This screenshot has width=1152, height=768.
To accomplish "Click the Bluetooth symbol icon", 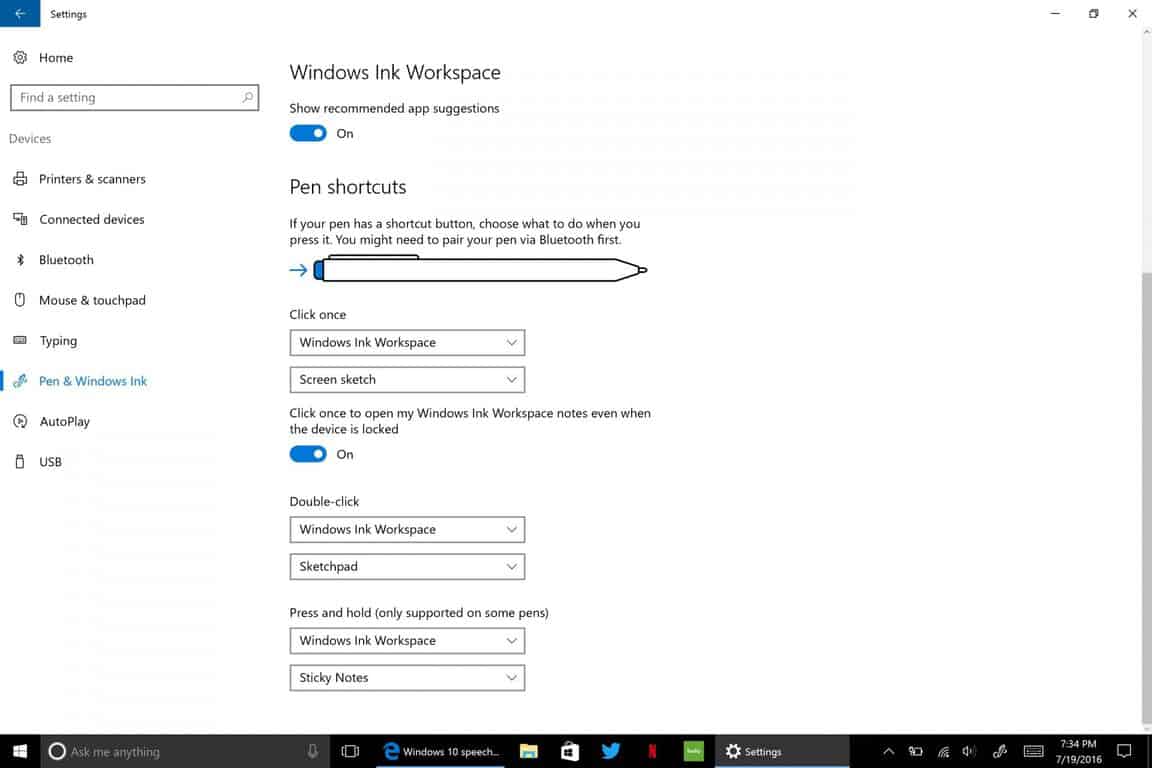I will [x=20, y=259].
